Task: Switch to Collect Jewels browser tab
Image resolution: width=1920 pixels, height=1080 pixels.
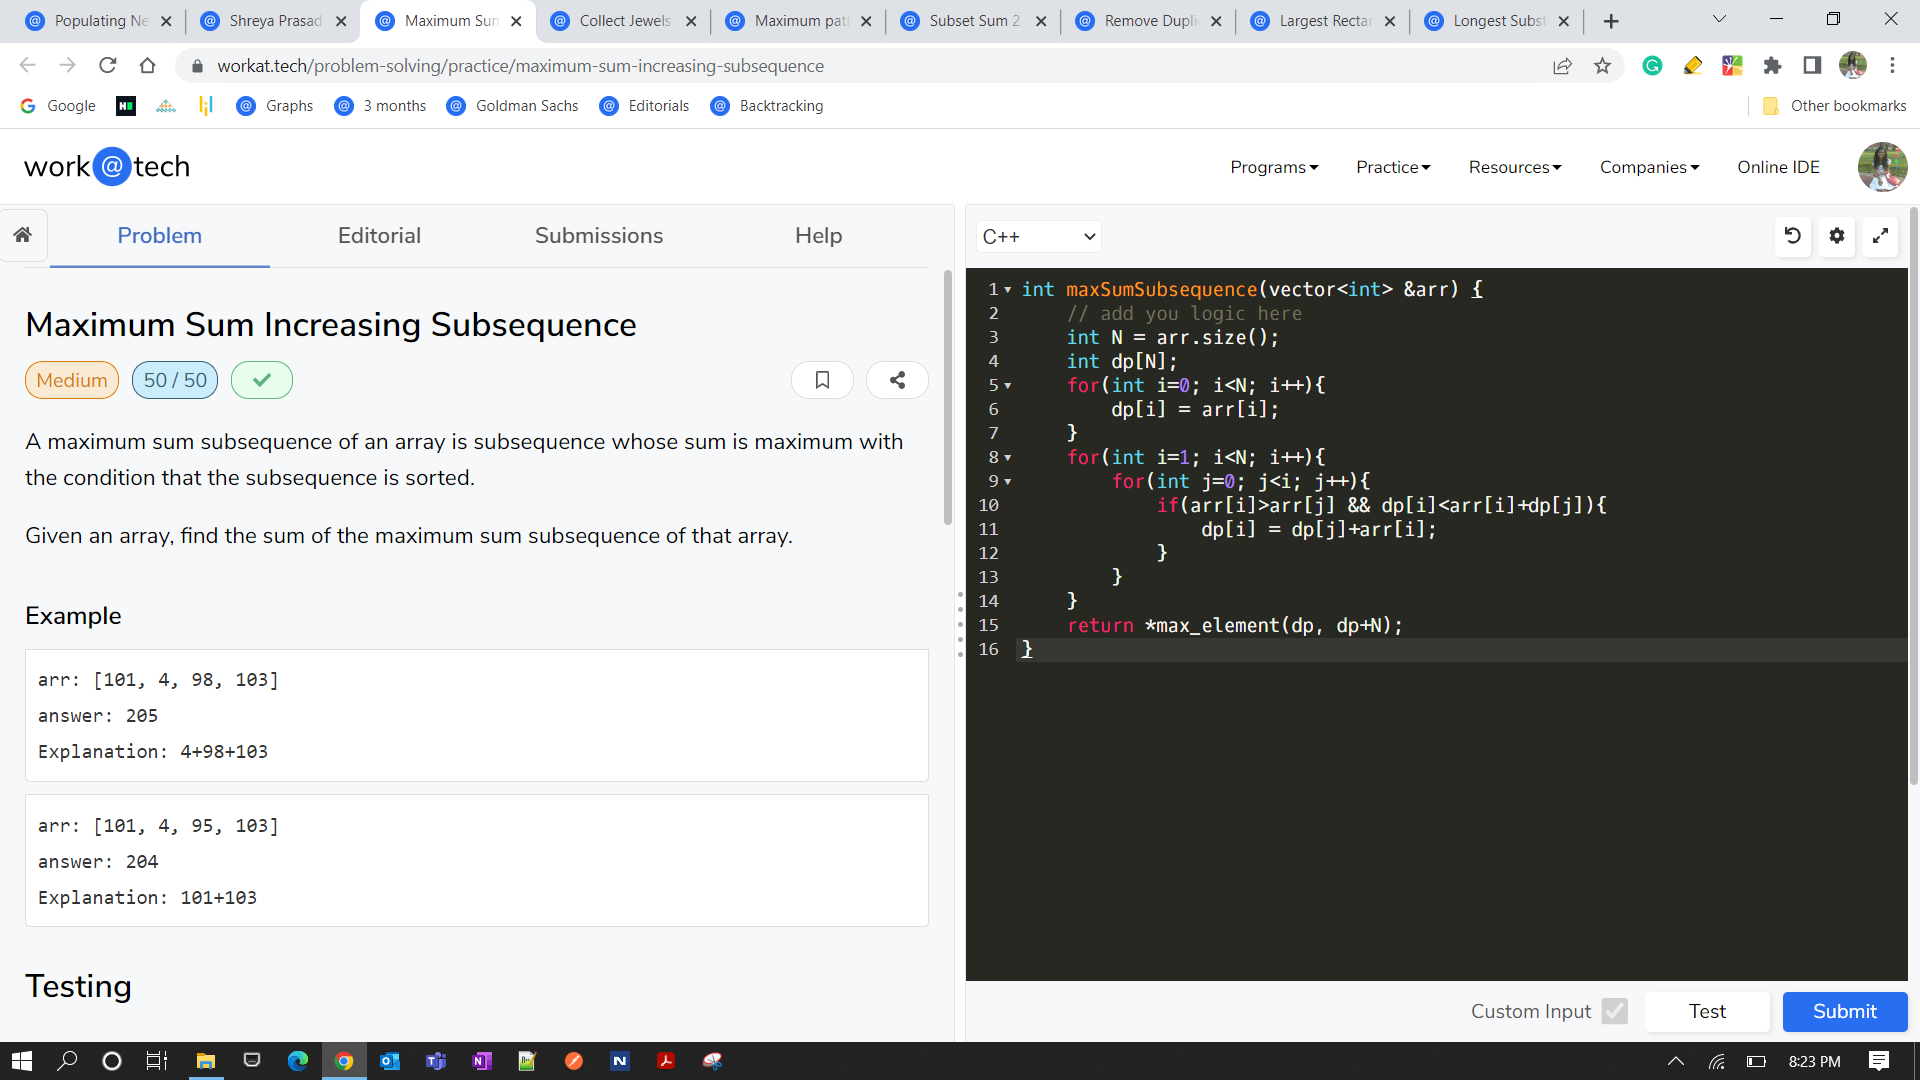Action: 624,21
